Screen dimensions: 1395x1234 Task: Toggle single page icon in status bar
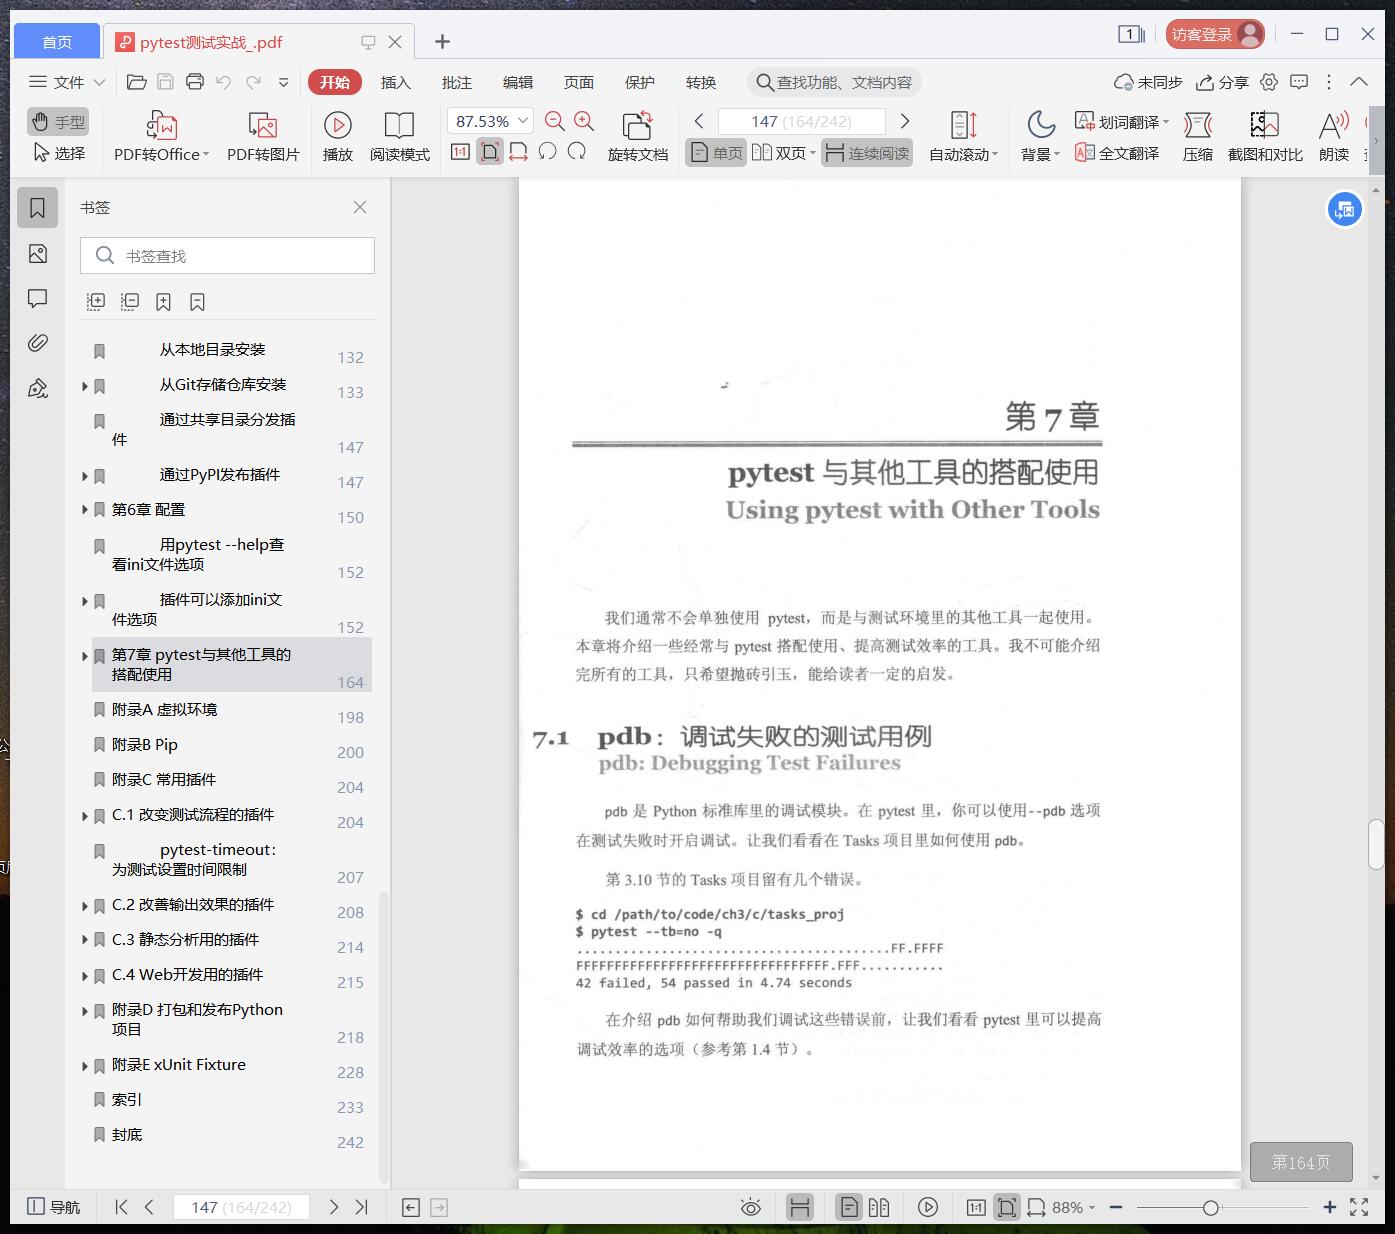tap(848, 1207)
